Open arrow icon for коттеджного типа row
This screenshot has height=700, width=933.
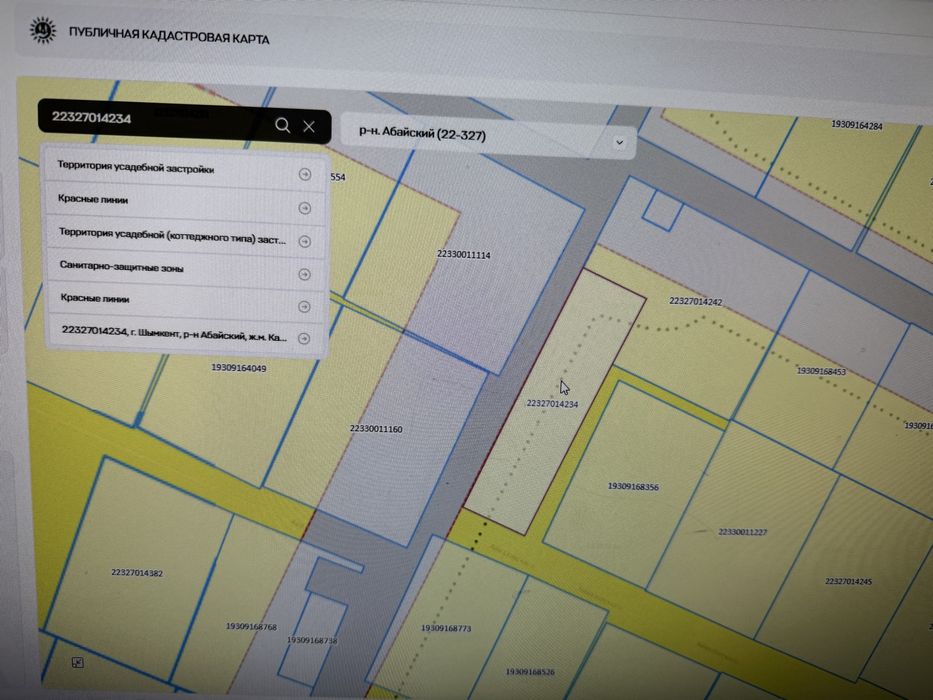pyautogui.click(x=305, y=241)
